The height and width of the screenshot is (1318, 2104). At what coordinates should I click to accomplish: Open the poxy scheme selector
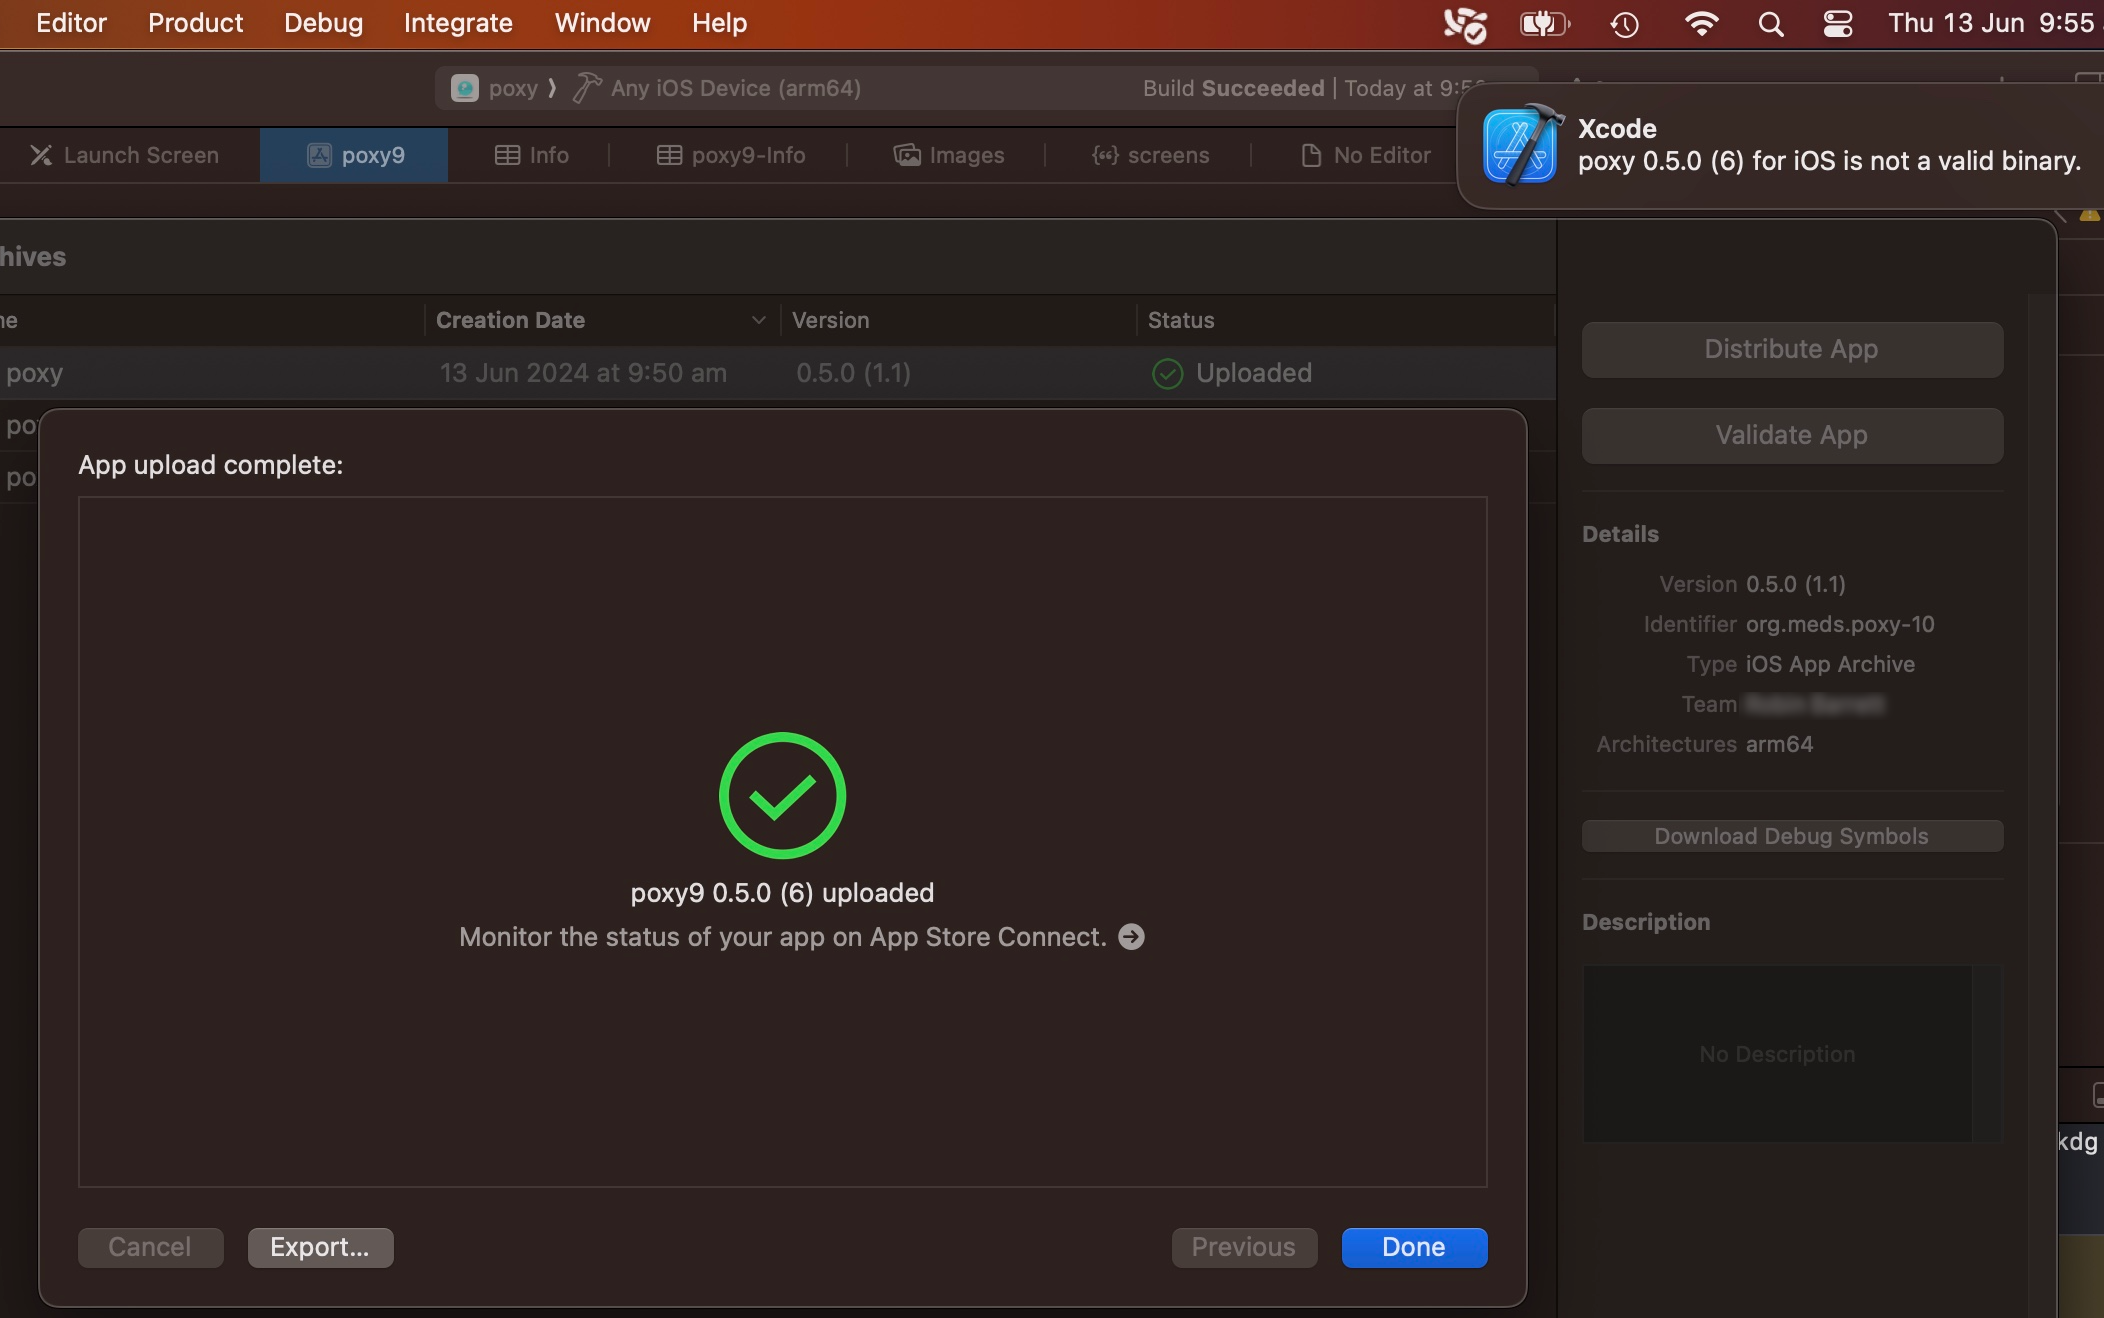513,88
